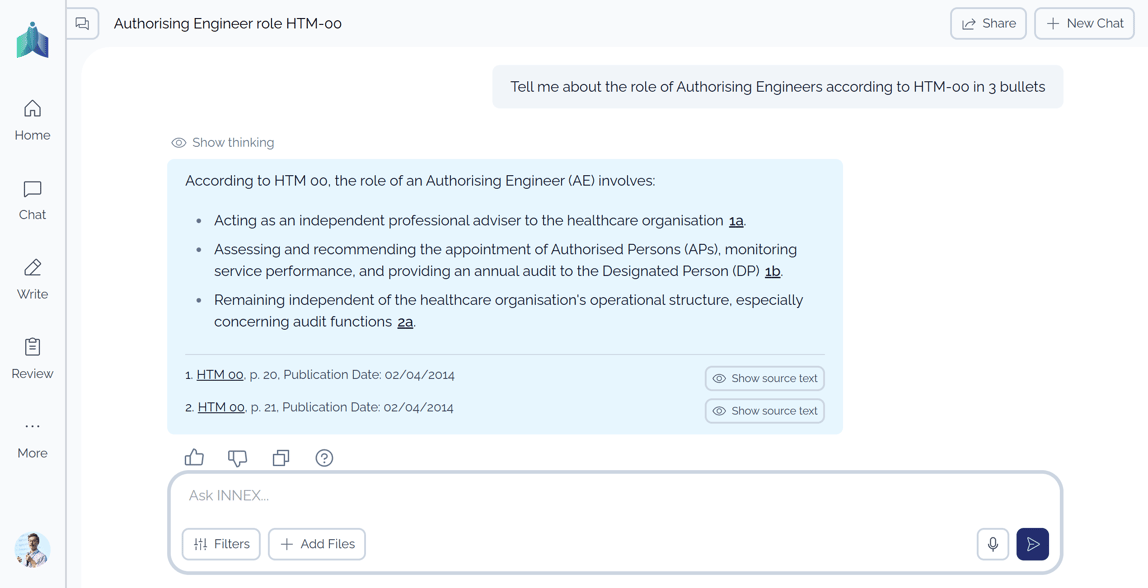Give the response a thumbs down

point(237,458)
